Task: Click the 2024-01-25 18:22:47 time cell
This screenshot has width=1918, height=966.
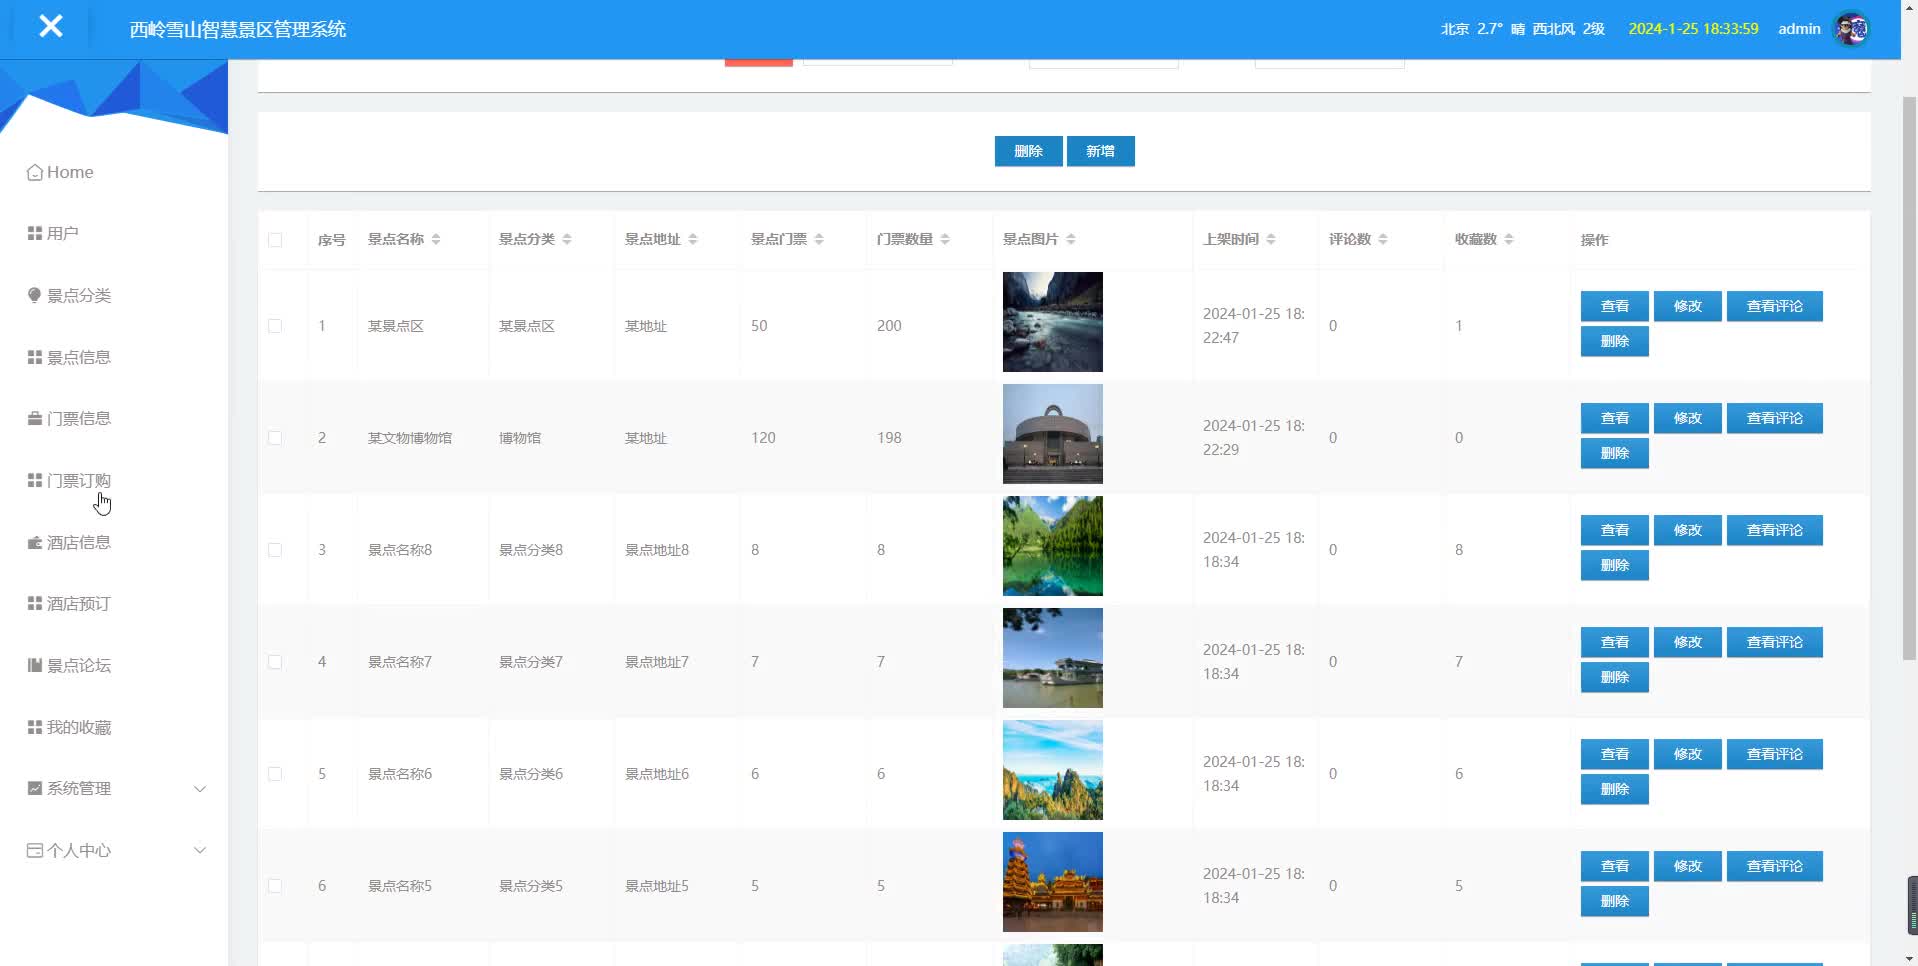Action: [1253, 326]
